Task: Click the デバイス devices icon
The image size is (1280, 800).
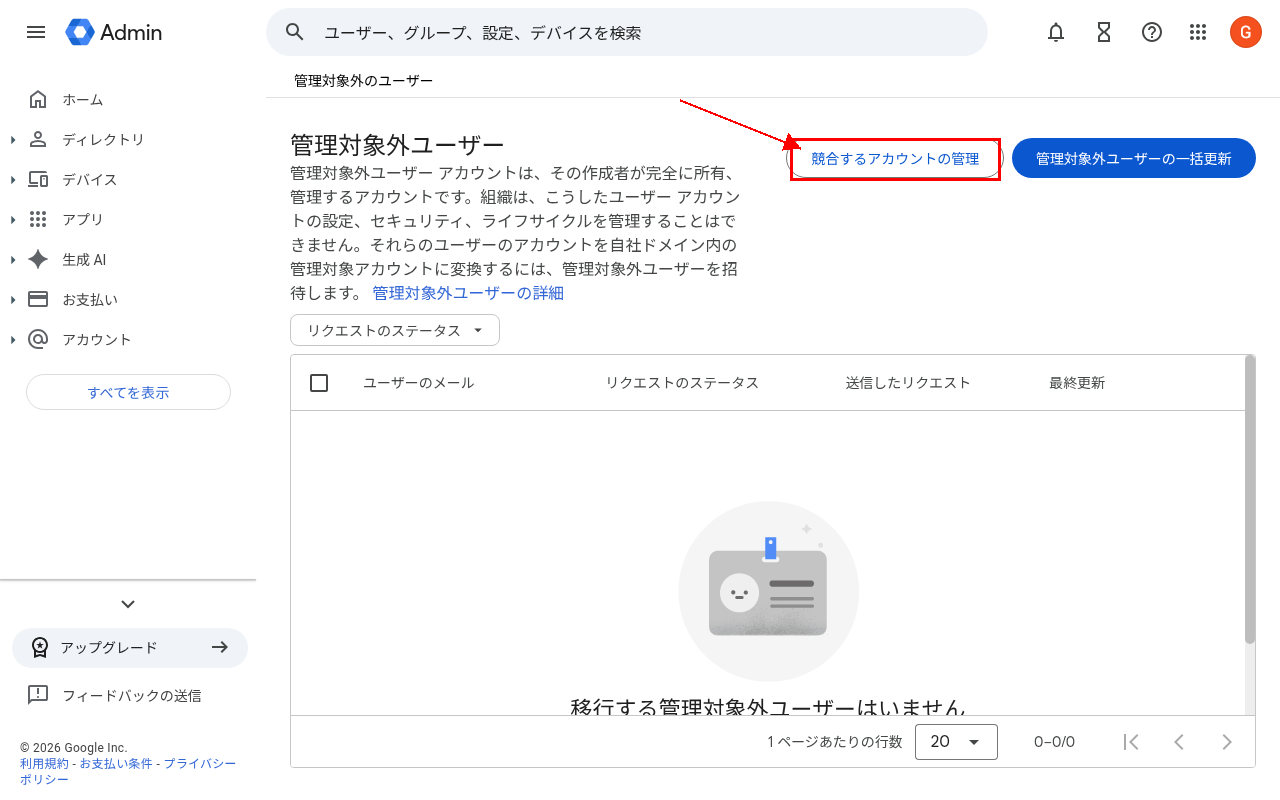Action: (38, 179)
